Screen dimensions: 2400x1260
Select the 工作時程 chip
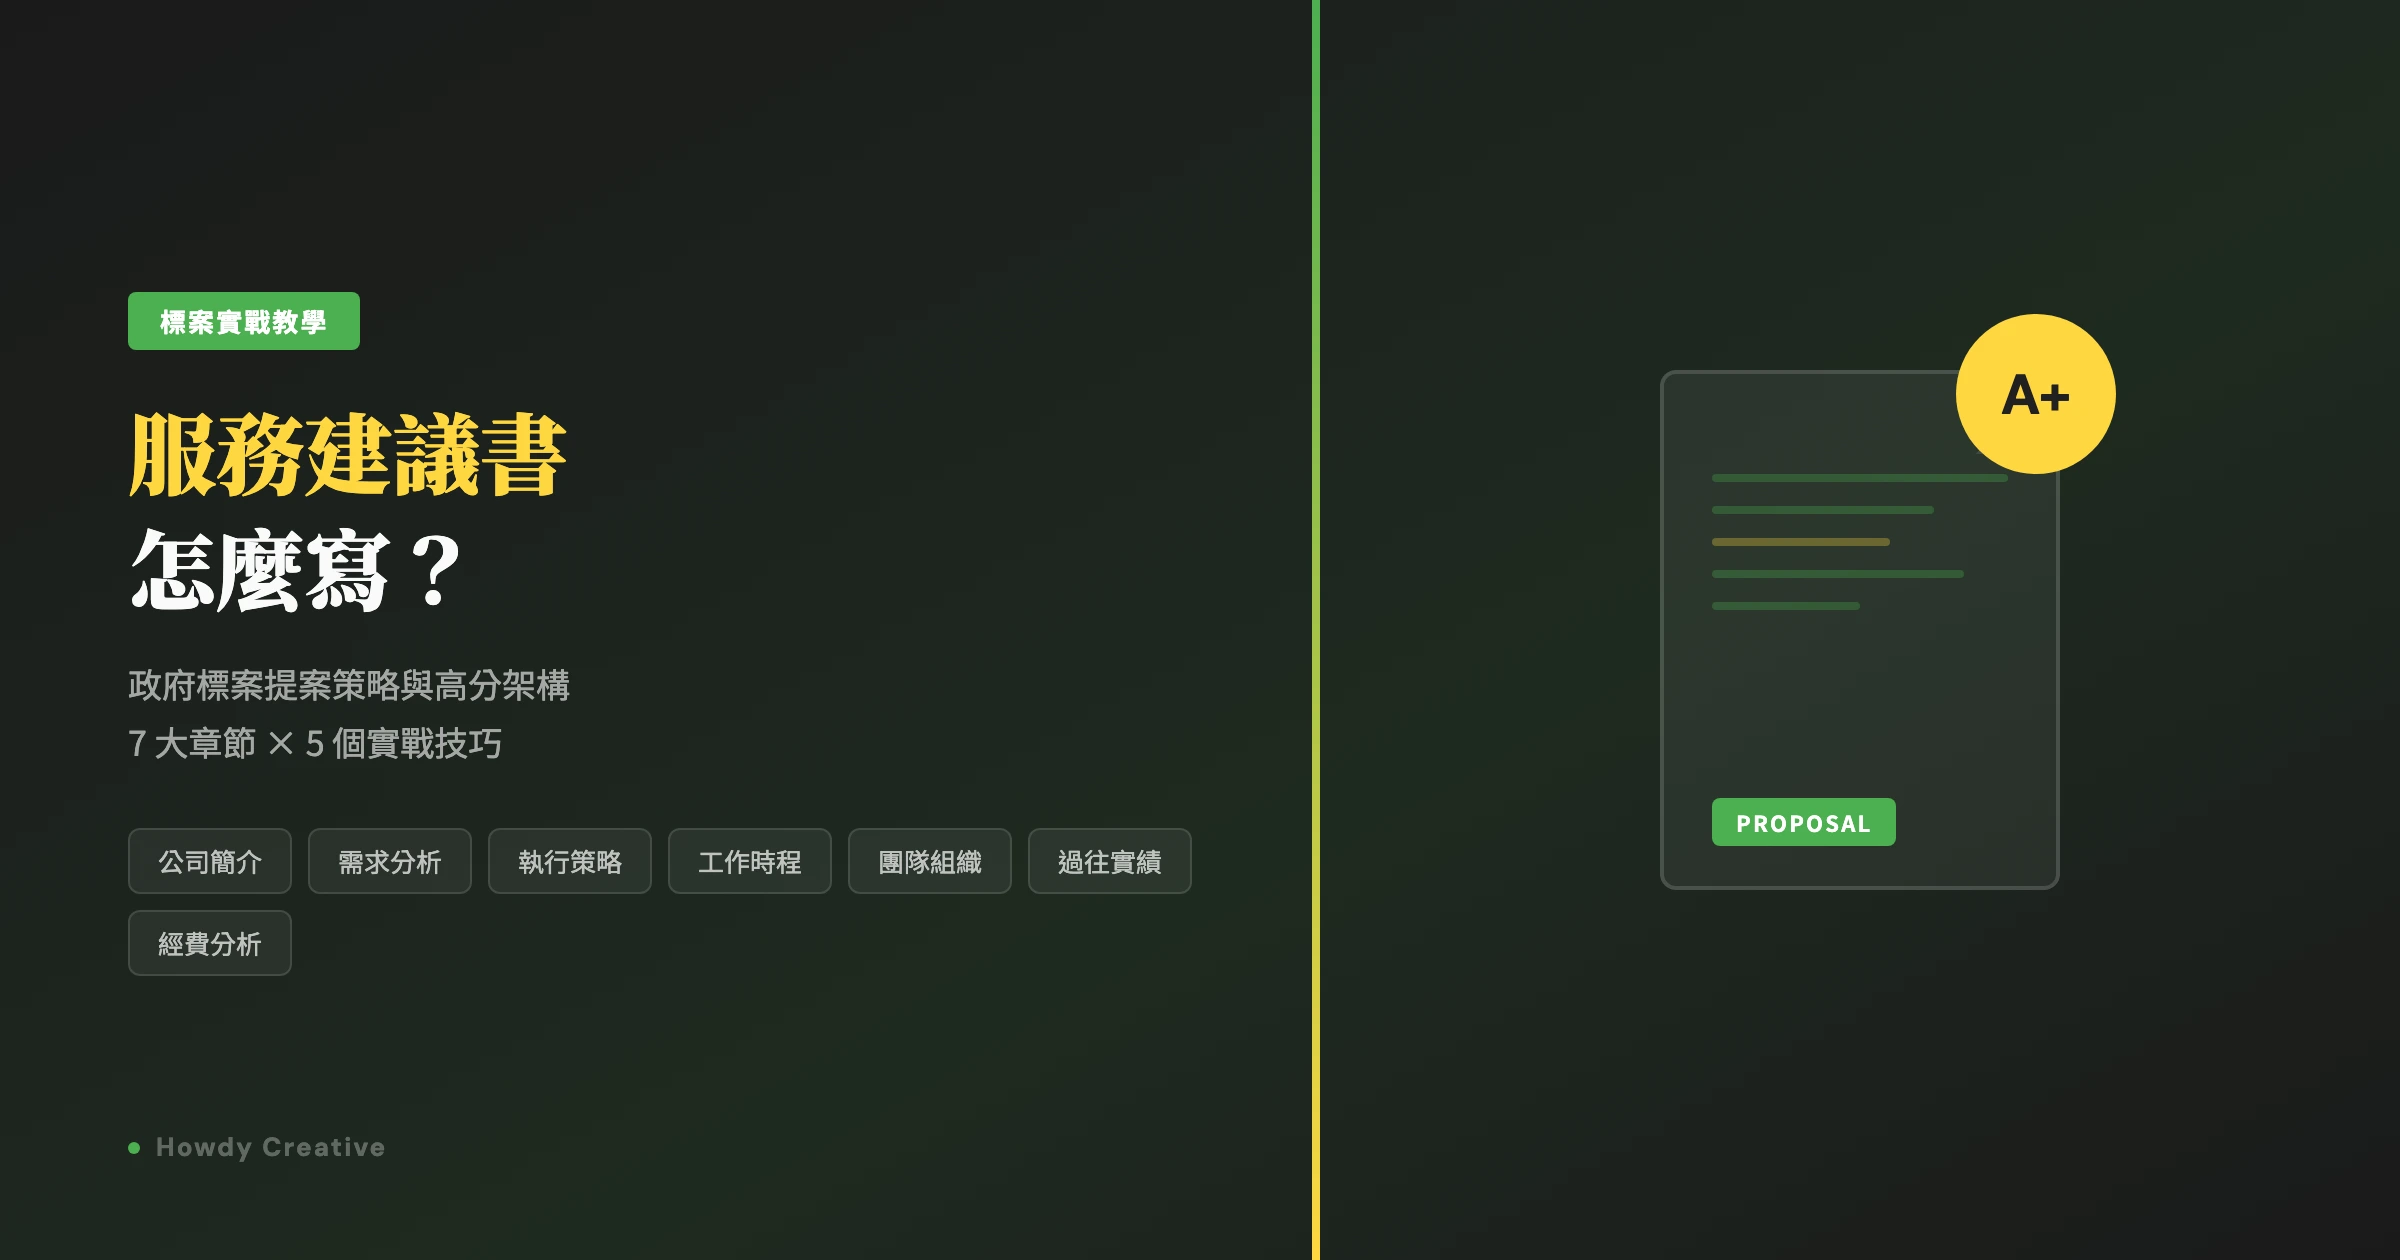point(750,861)
